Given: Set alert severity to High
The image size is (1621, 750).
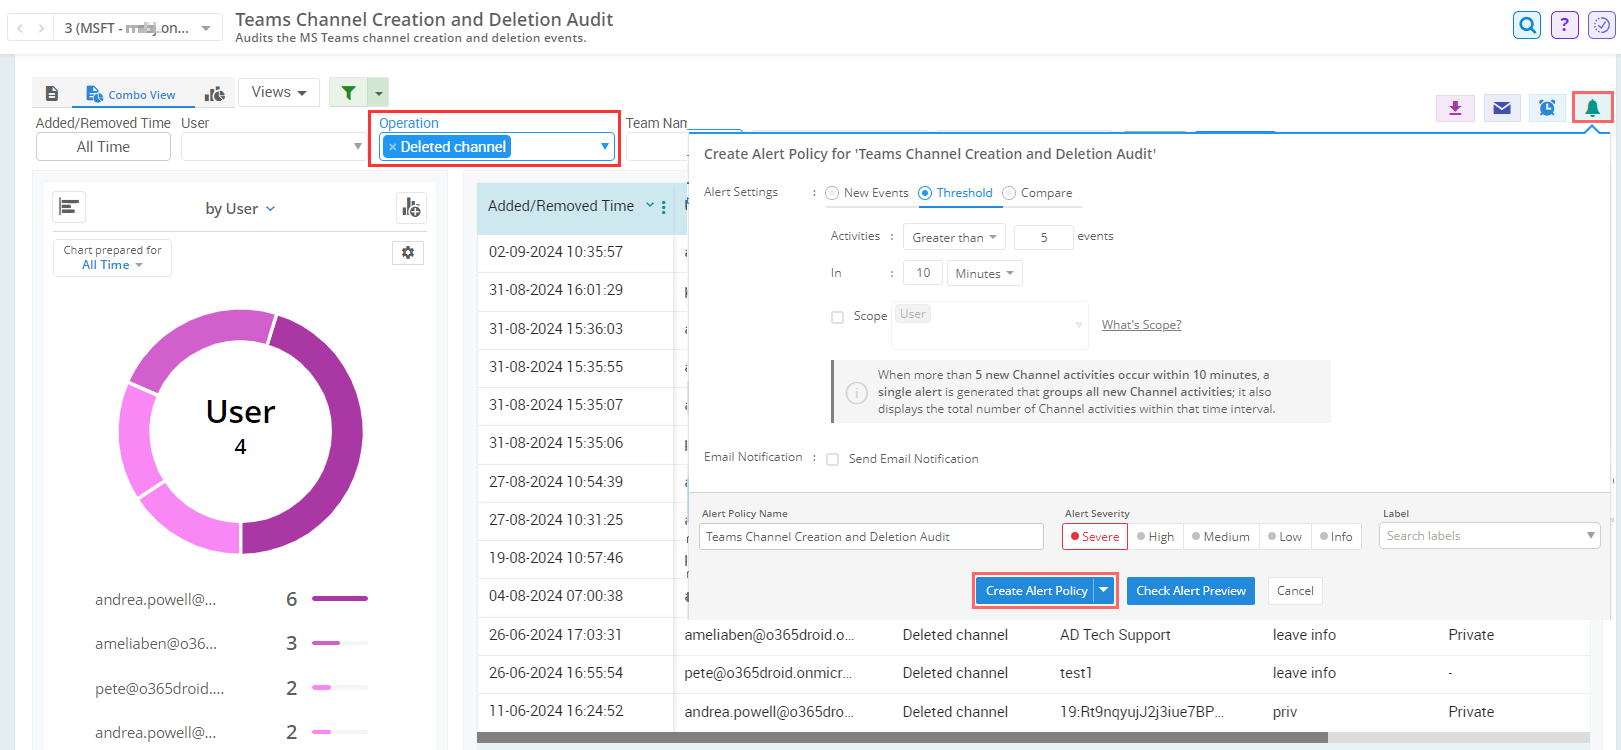Looking at the screenshot, I should 1155,537.
